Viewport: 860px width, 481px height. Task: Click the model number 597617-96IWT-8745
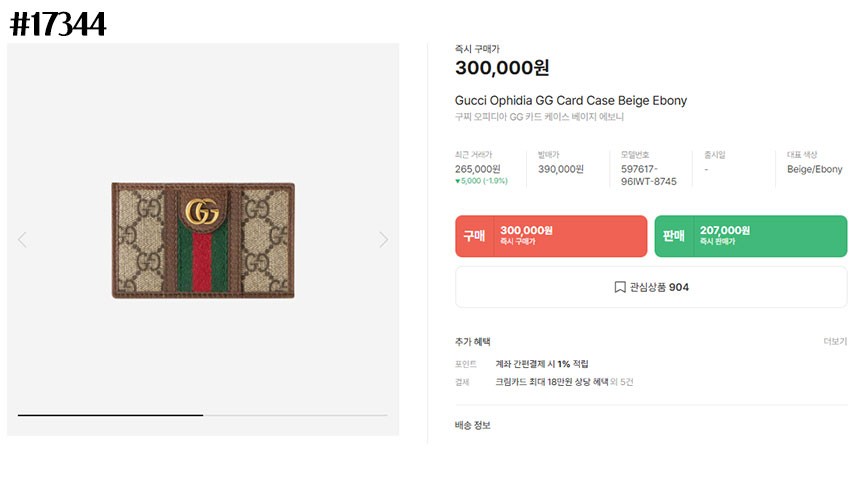648,175
